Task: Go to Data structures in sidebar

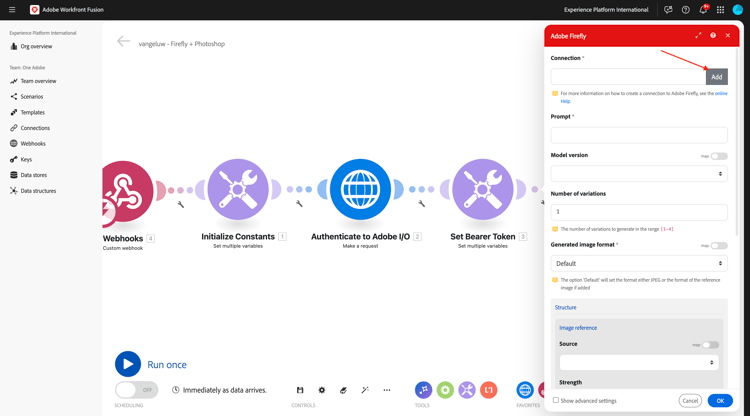Action: click(38, 191)
